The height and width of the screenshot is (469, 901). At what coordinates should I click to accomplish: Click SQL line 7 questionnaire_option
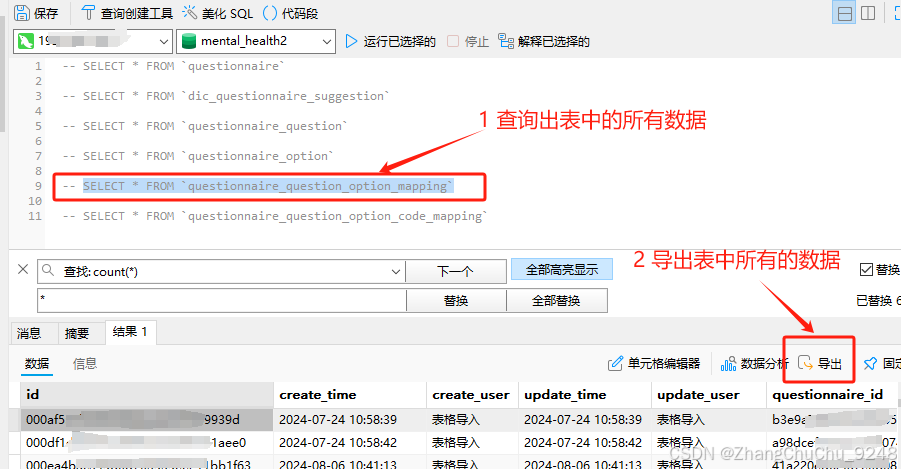coord(198,156)
